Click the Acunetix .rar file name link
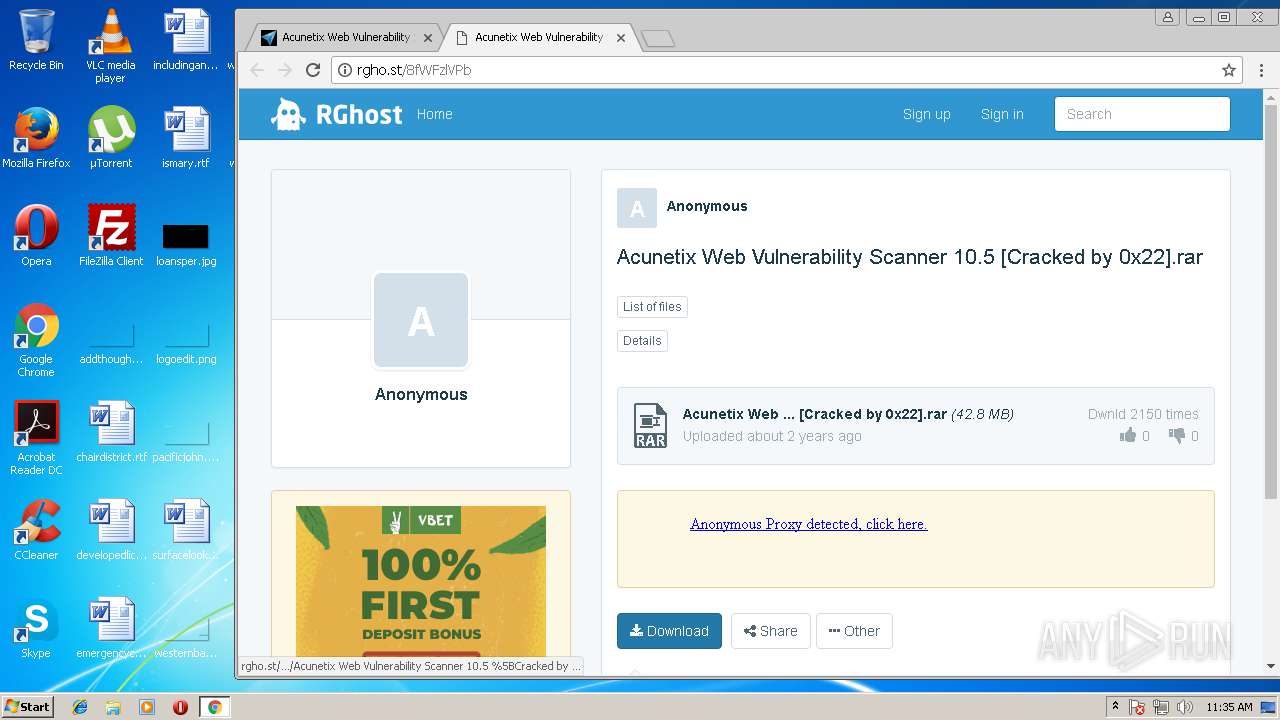 pos(815,414)
